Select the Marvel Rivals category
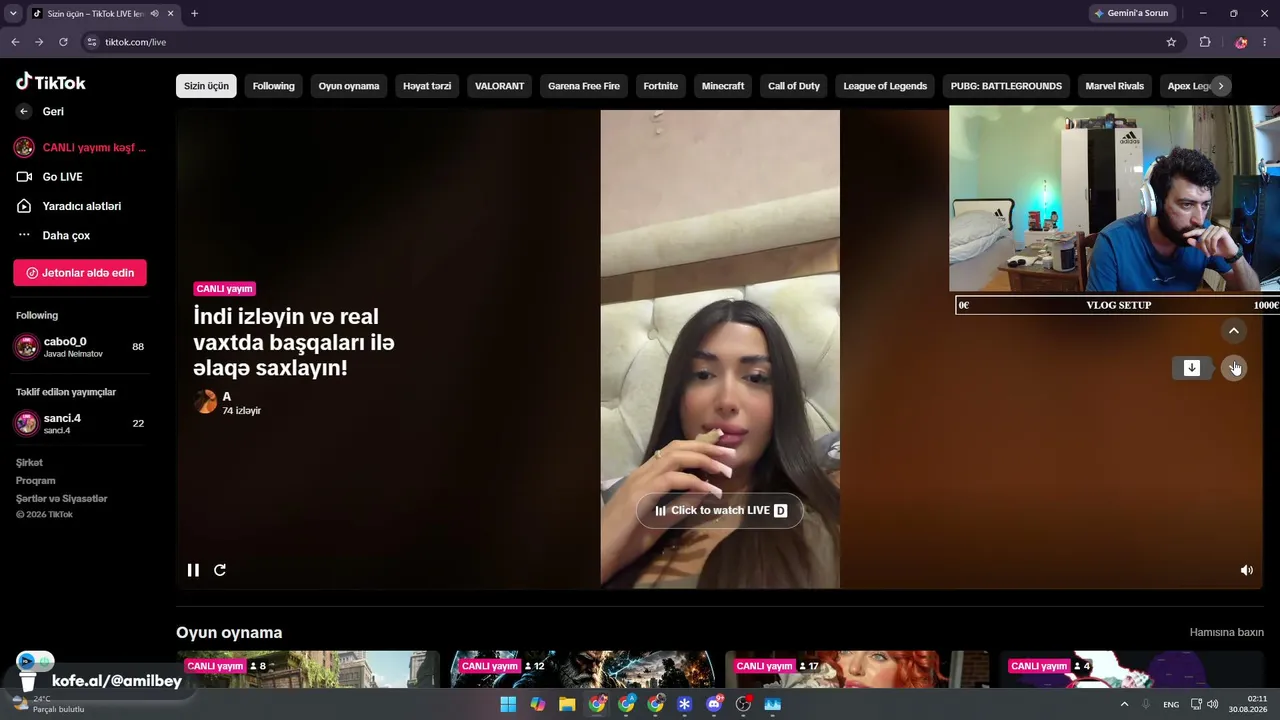The width and height of the screenshot is (1280, 720). tap(1115, 86)
